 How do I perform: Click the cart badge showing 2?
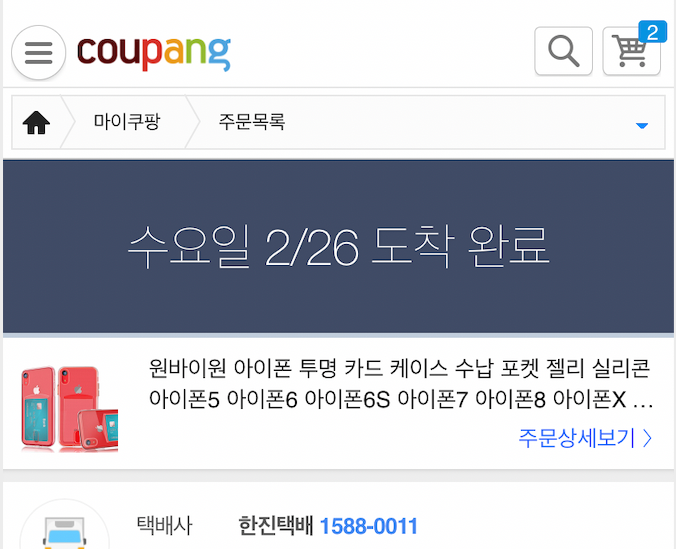tap(652, 32)
